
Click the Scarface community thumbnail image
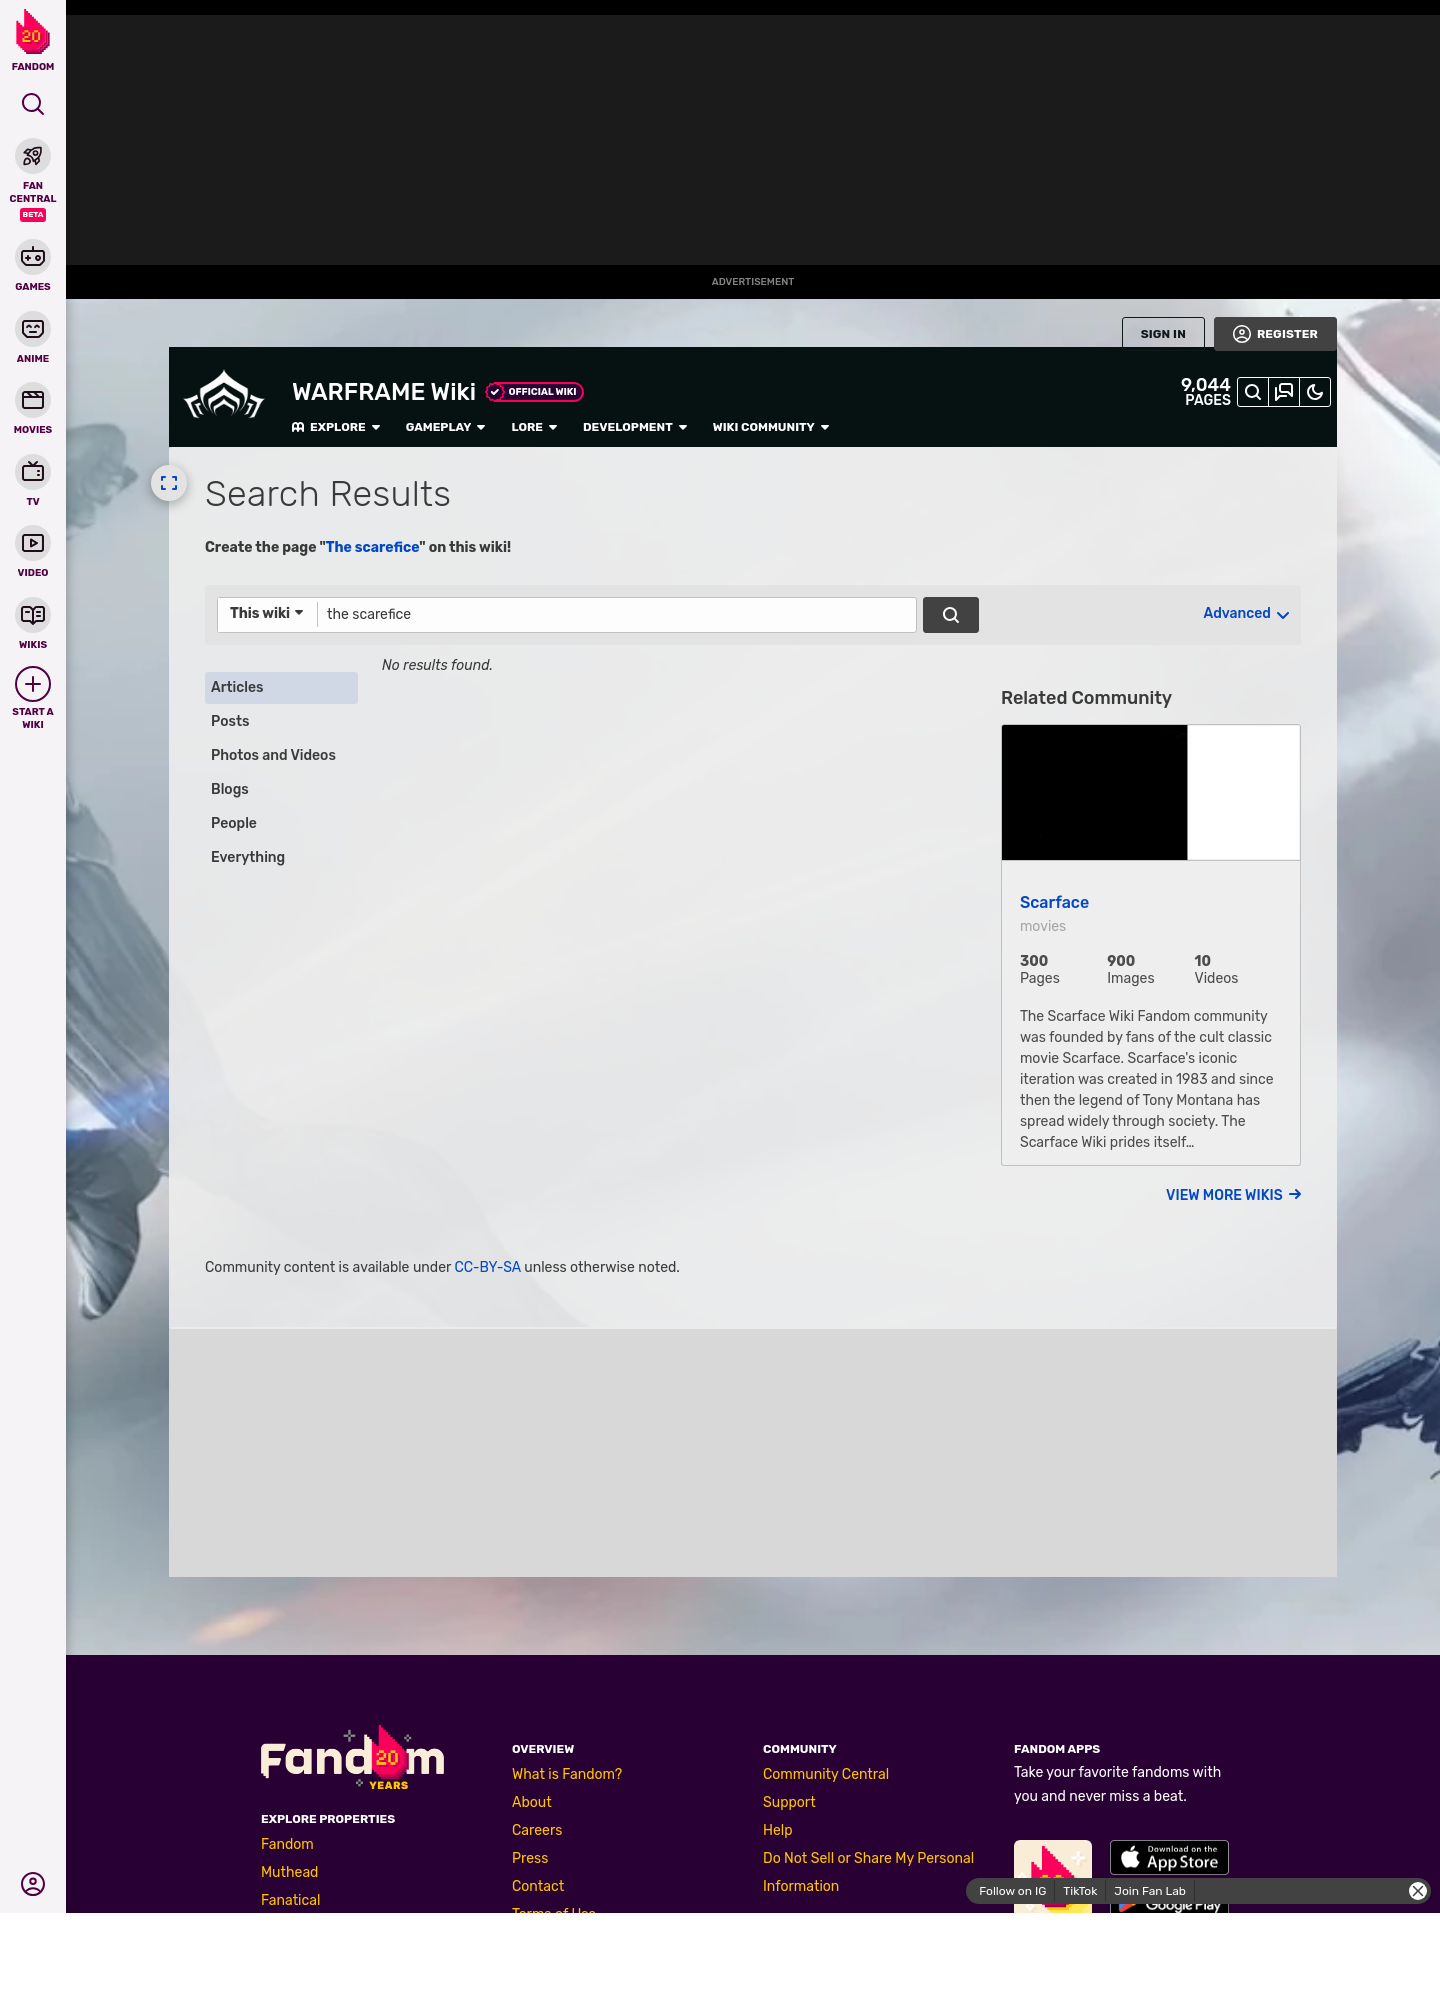pyautogui.click(x=1151, y=792)
